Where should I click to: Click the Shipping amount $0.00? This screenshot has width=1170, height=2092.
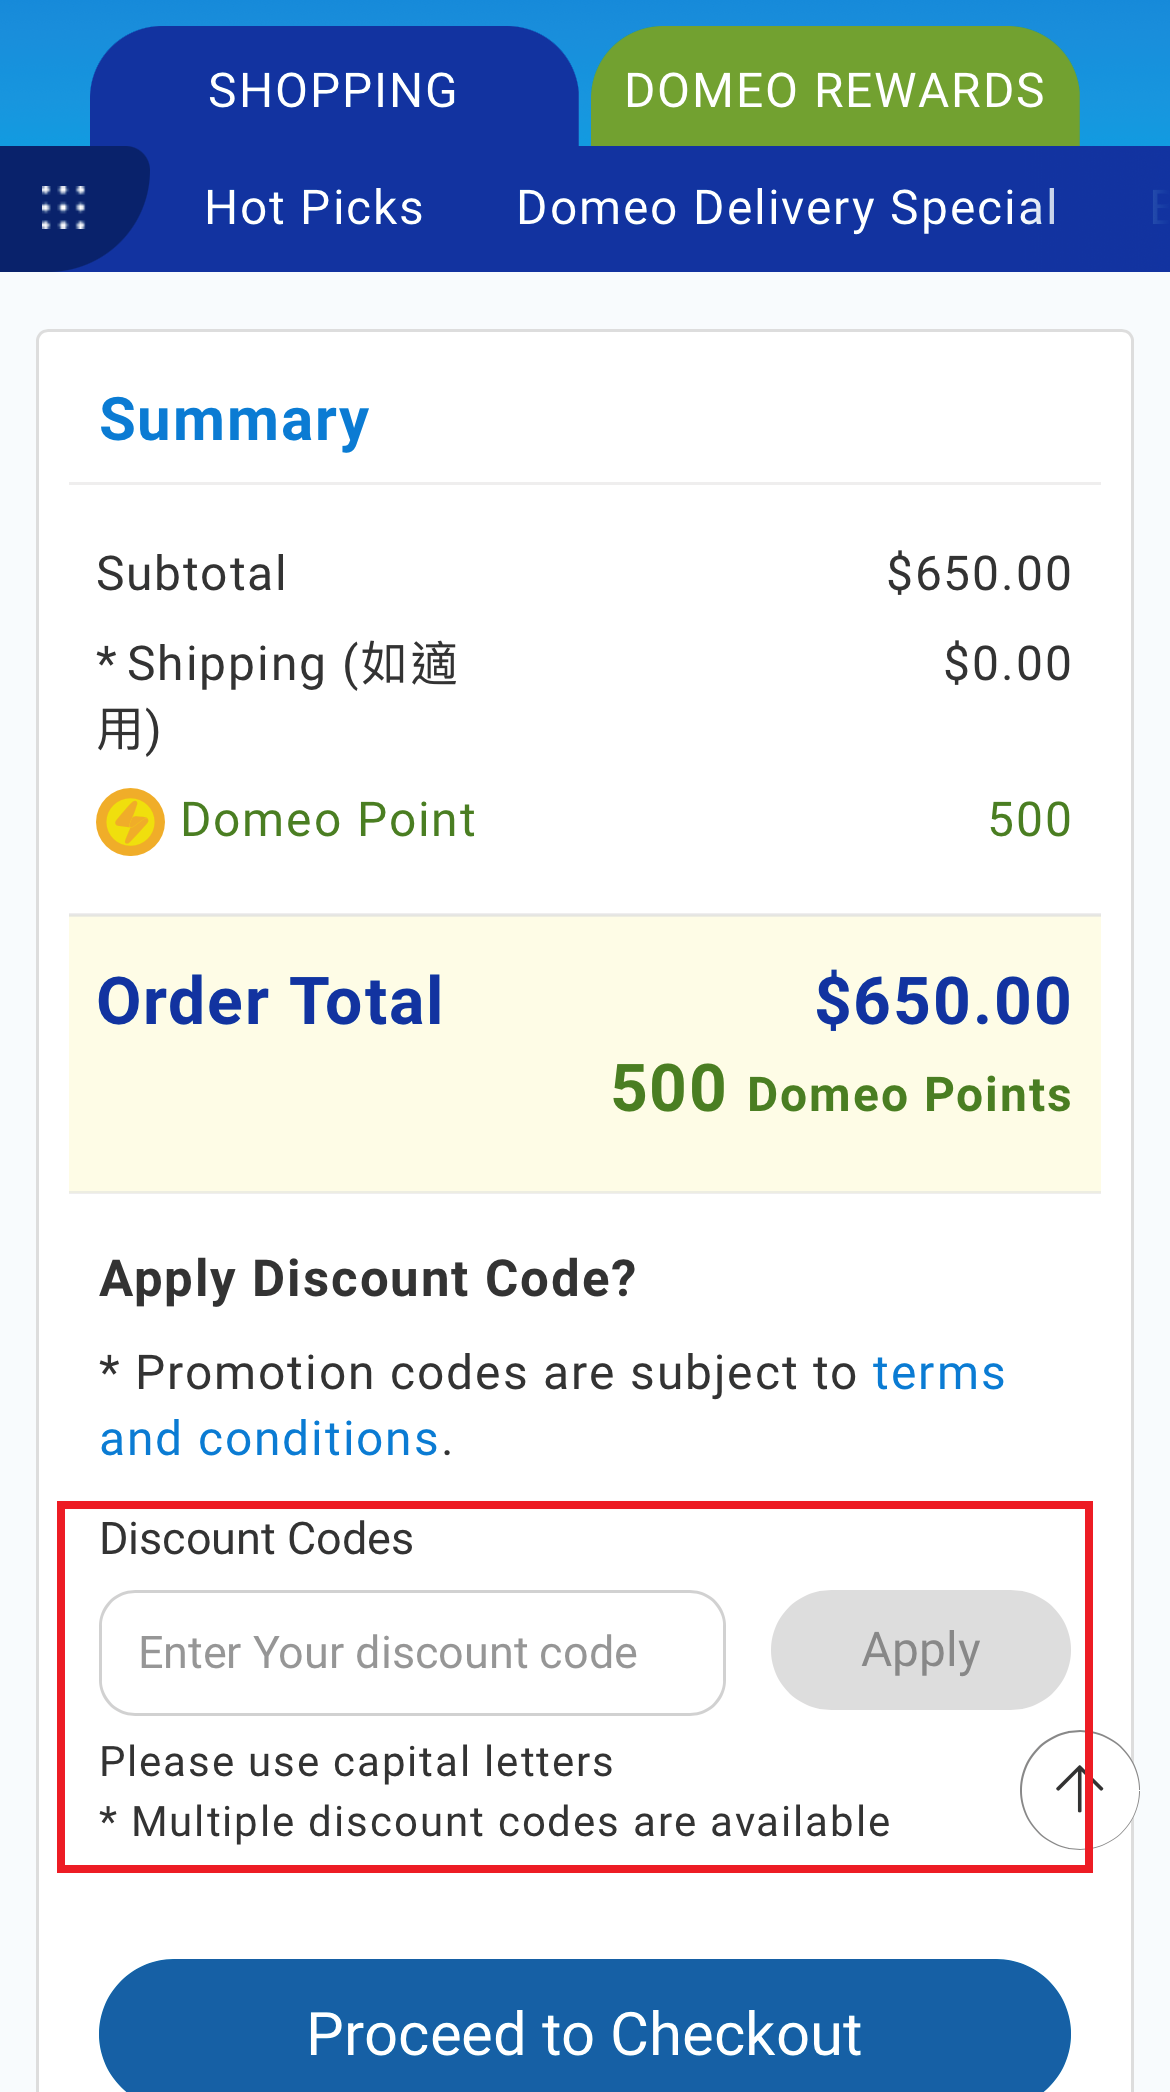click(x=1007, y=664)
